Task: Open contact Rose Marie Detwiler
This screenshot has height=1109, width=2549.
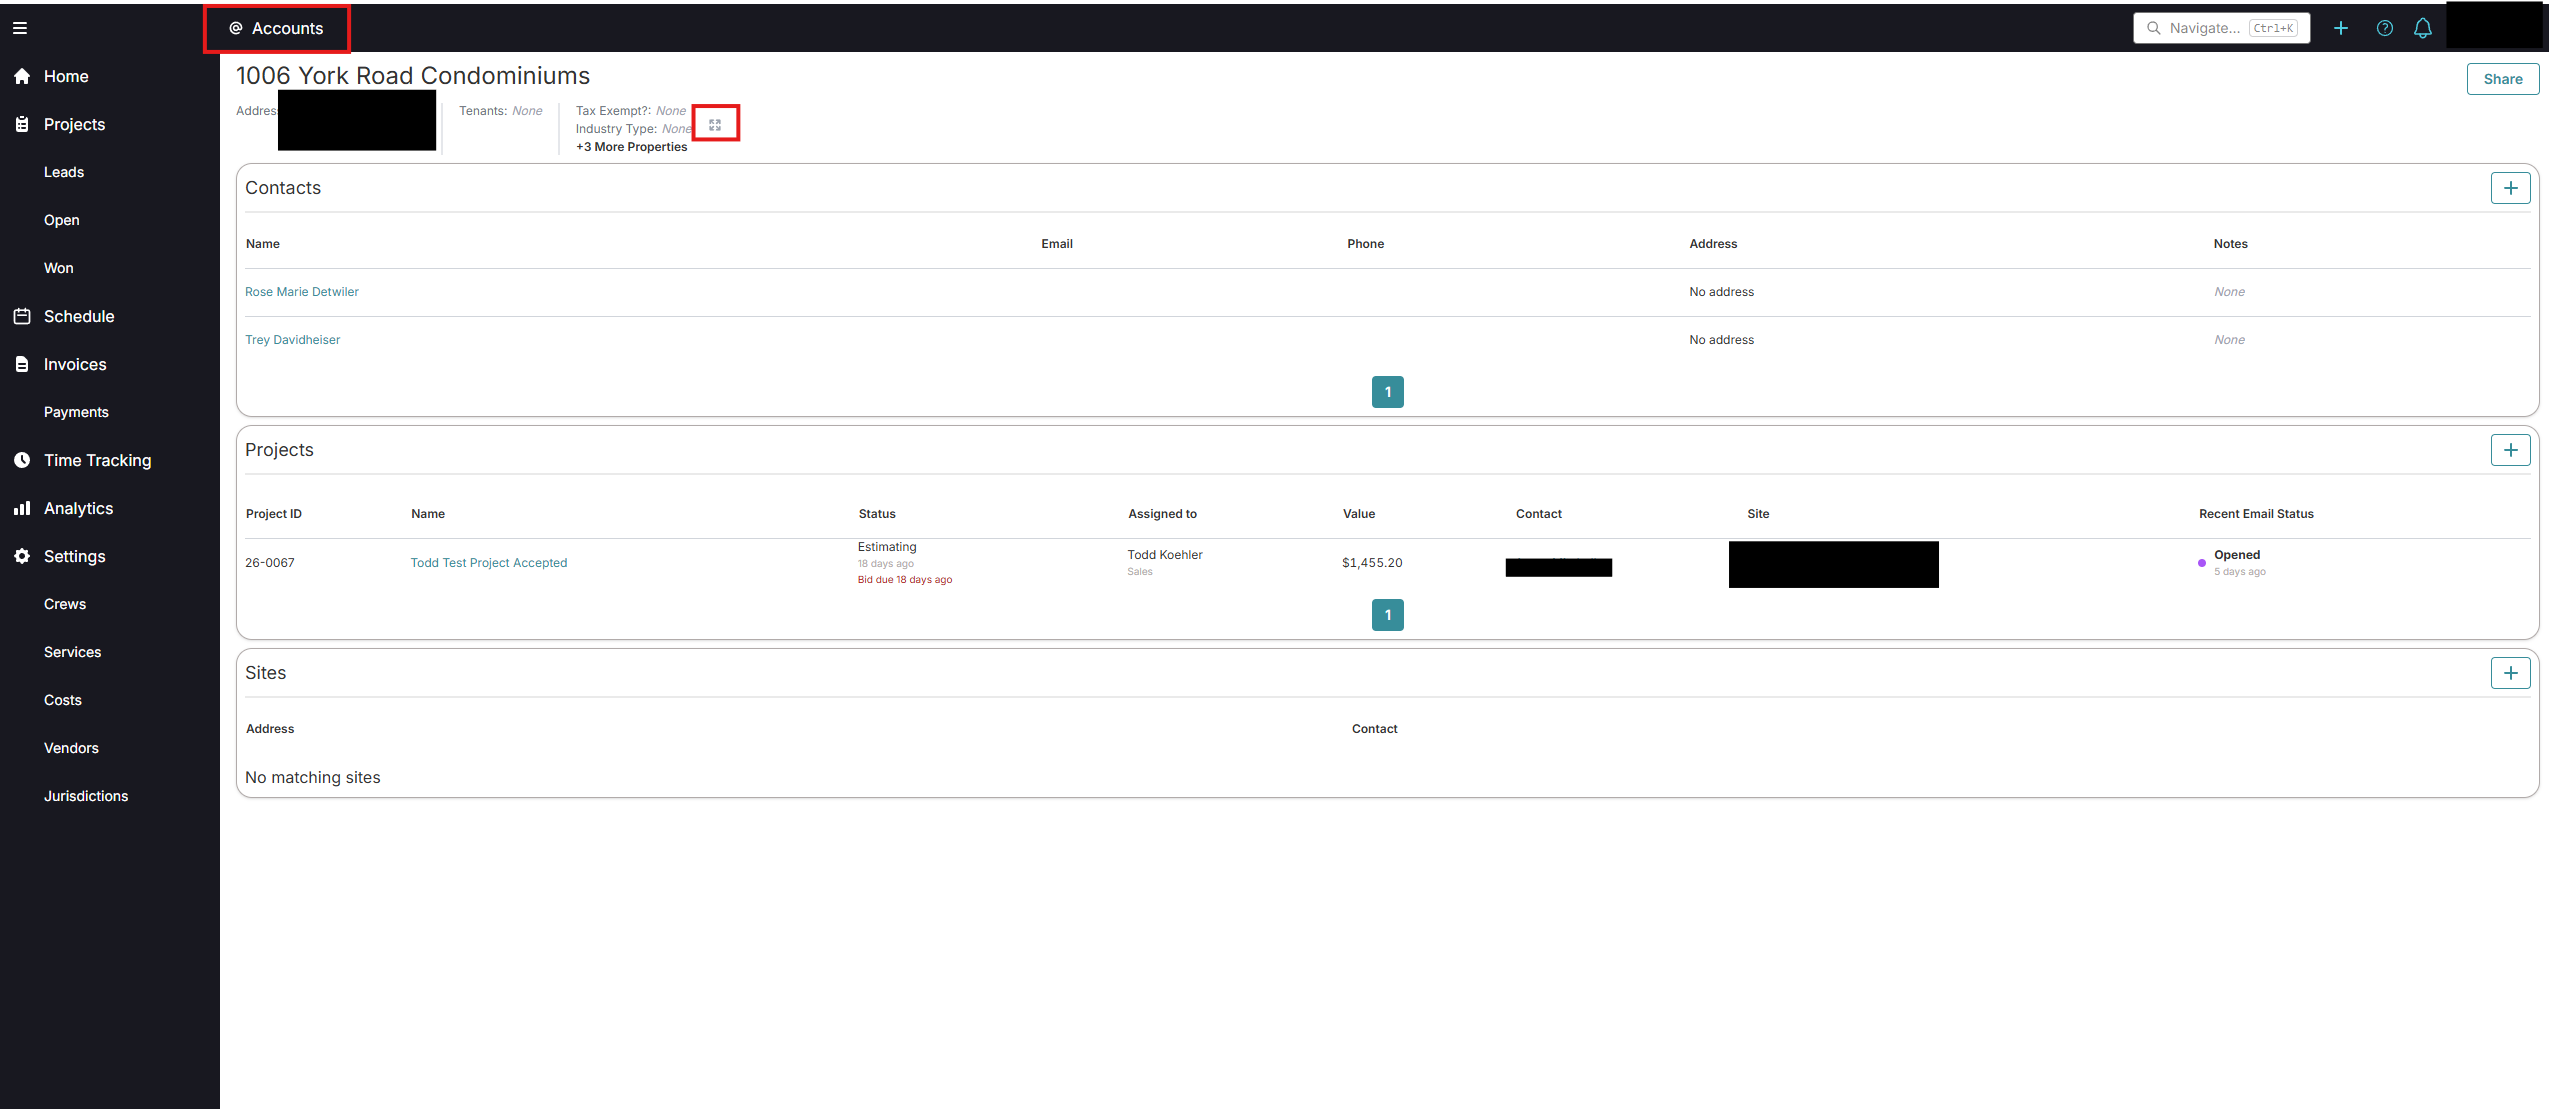Action: (x=302, y=292)
